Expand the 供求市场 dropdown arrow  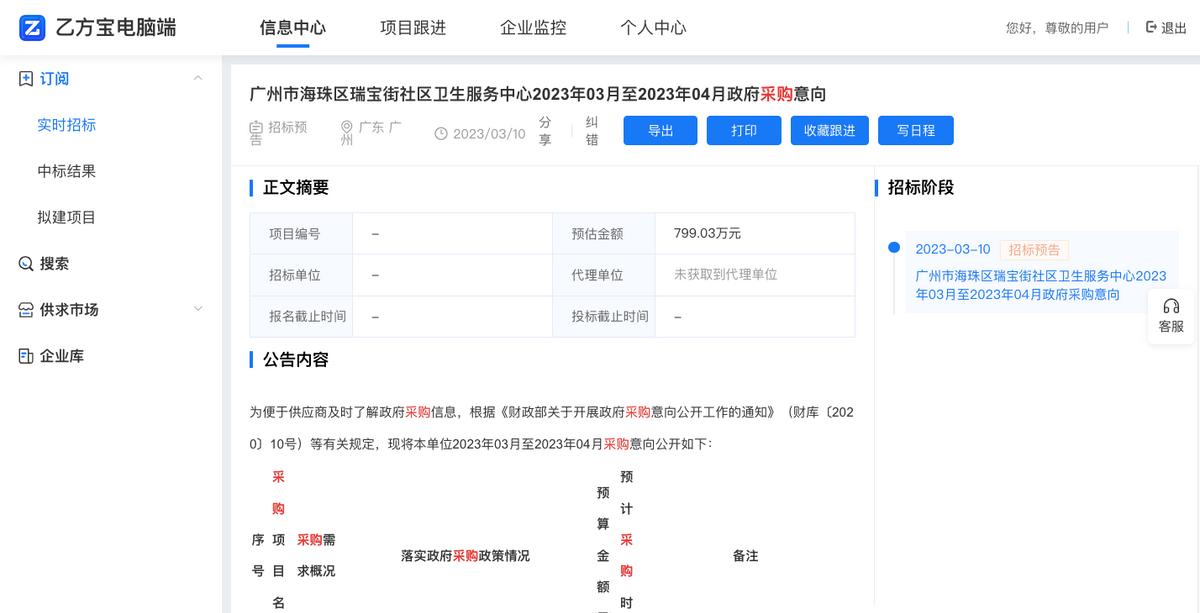coord(197,310)
